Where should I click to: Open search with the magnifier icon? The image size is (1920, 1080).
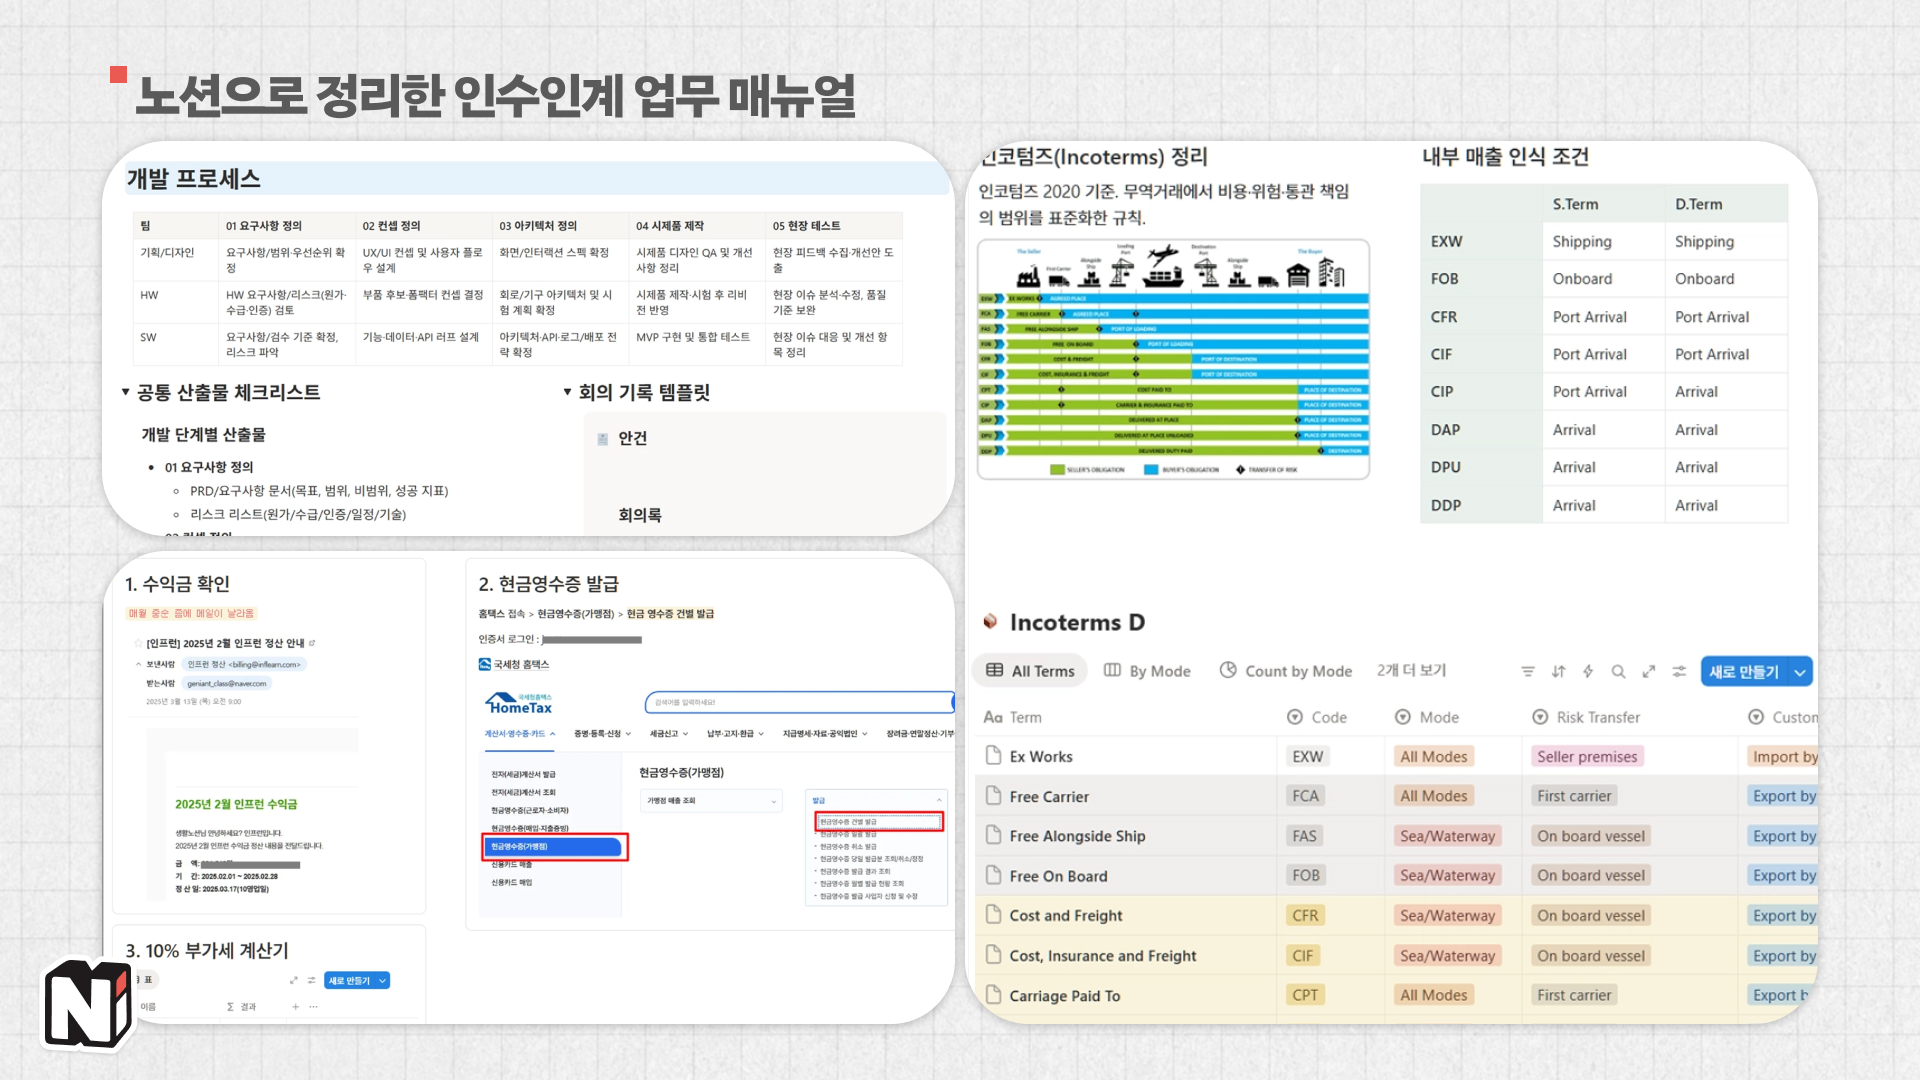[1618, 672]
